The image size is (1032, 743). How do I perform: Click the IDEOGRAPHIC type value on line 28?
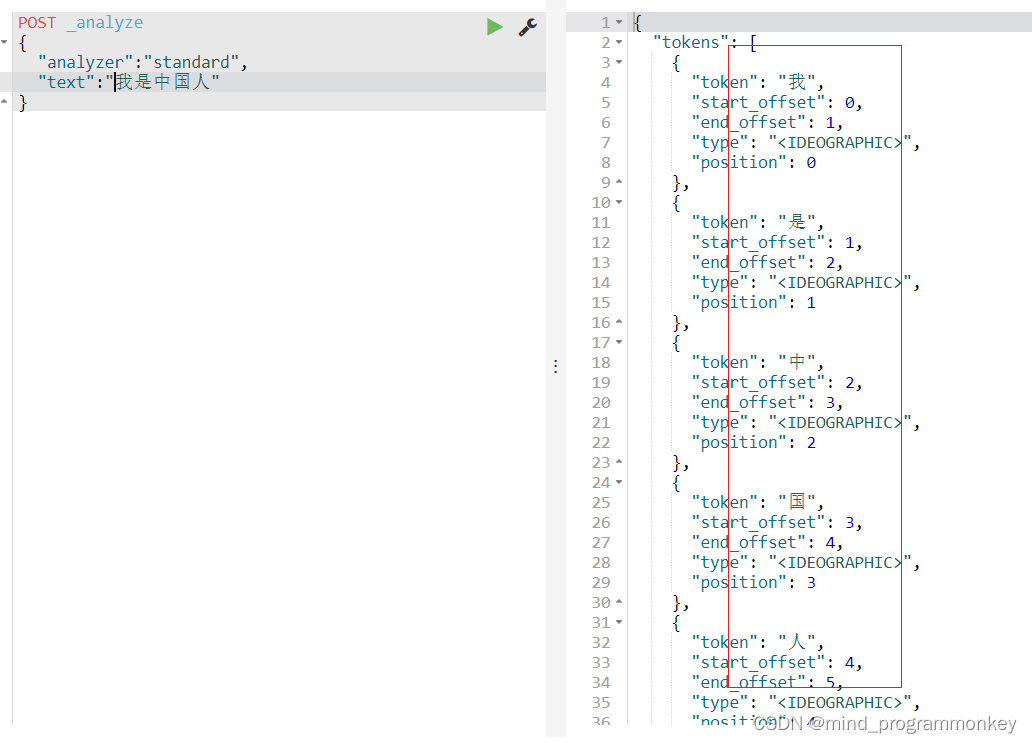click(x=840, y=563)
